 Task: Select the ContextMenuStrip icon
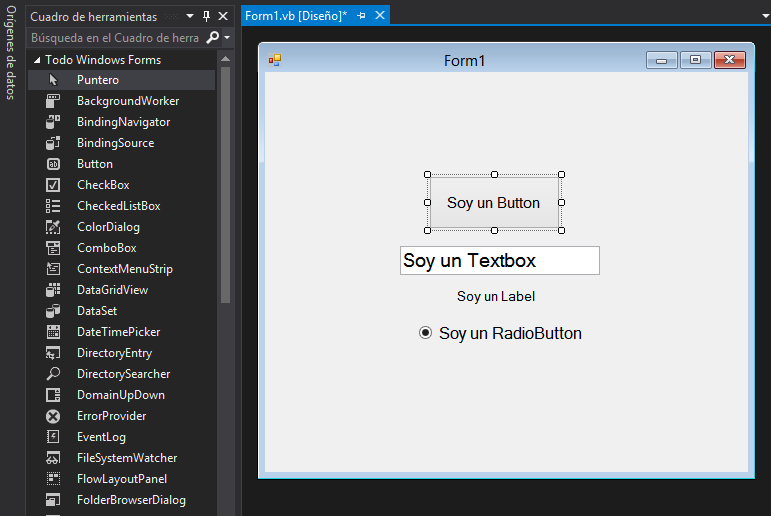coord(53,269)
